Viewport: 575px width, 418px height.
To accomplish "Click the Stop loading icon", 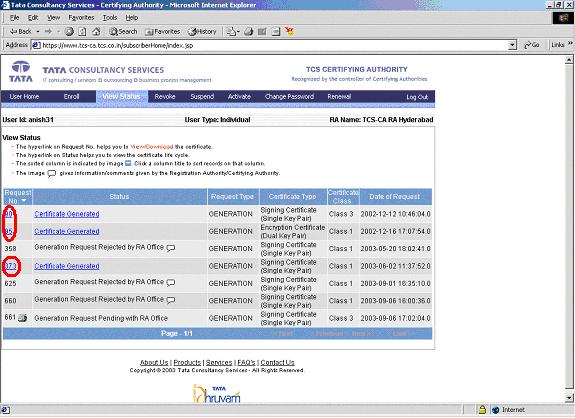I will point(69,32).
